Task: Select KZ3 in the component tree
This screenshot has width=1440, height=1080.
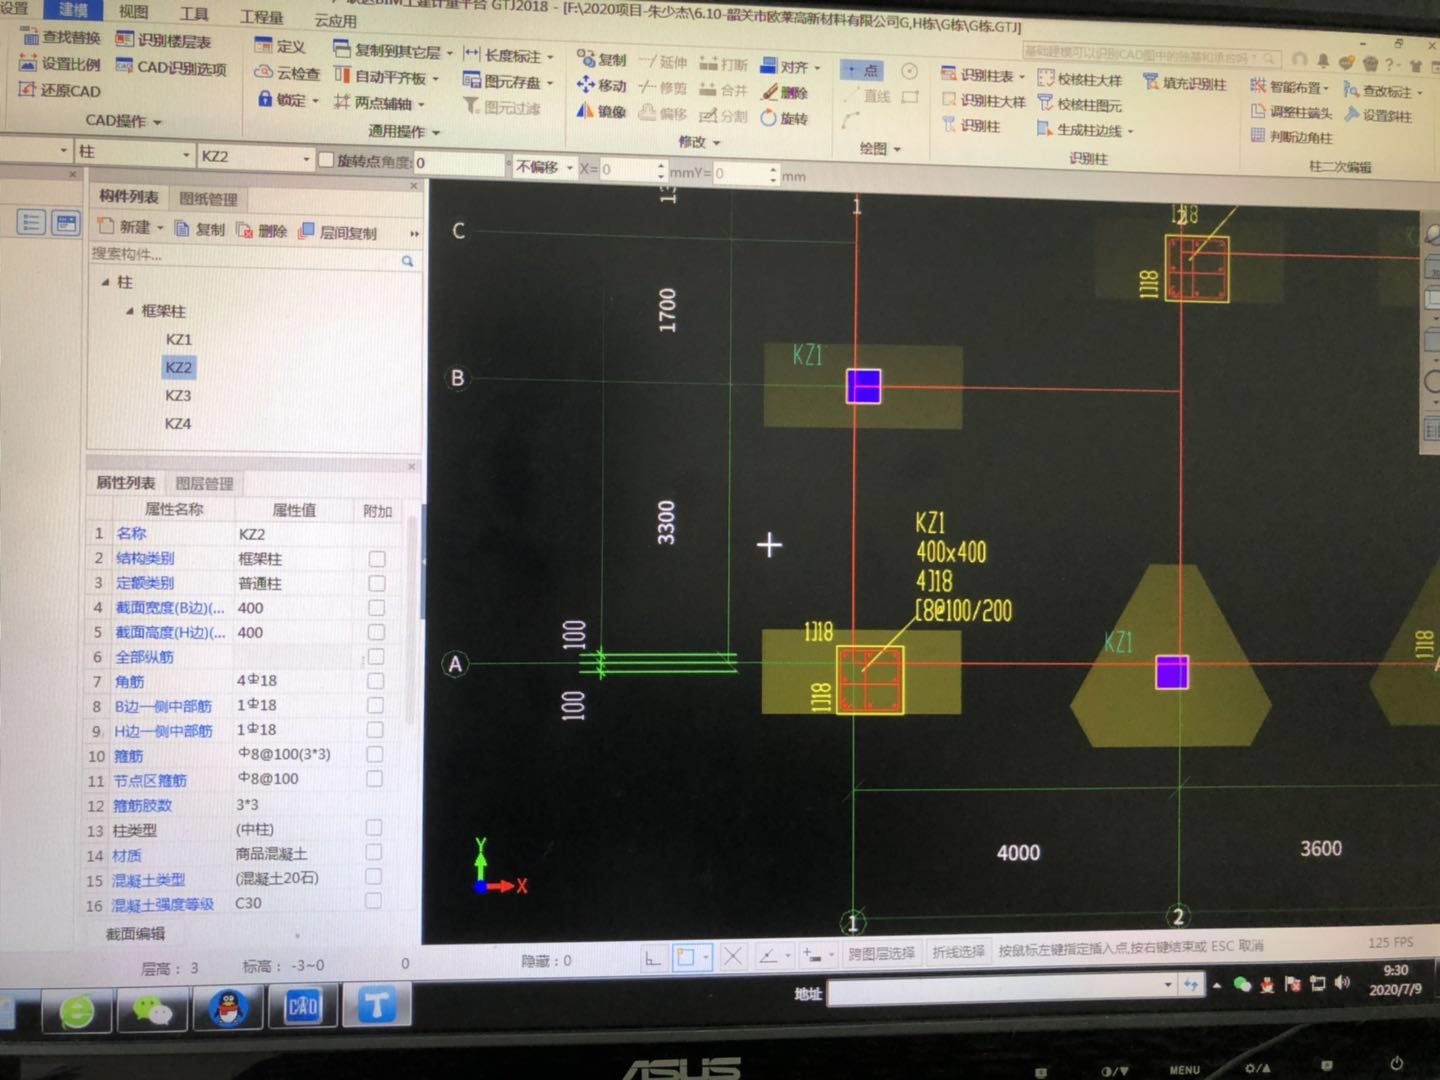Action: 178,395
